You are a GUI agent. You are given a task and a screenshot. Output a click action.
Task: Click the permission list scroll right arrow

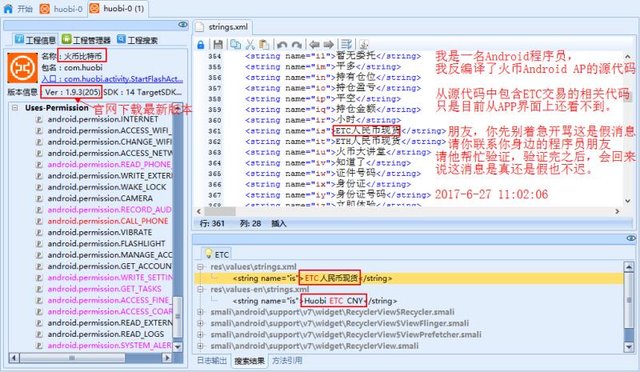[x=167, y=358]
